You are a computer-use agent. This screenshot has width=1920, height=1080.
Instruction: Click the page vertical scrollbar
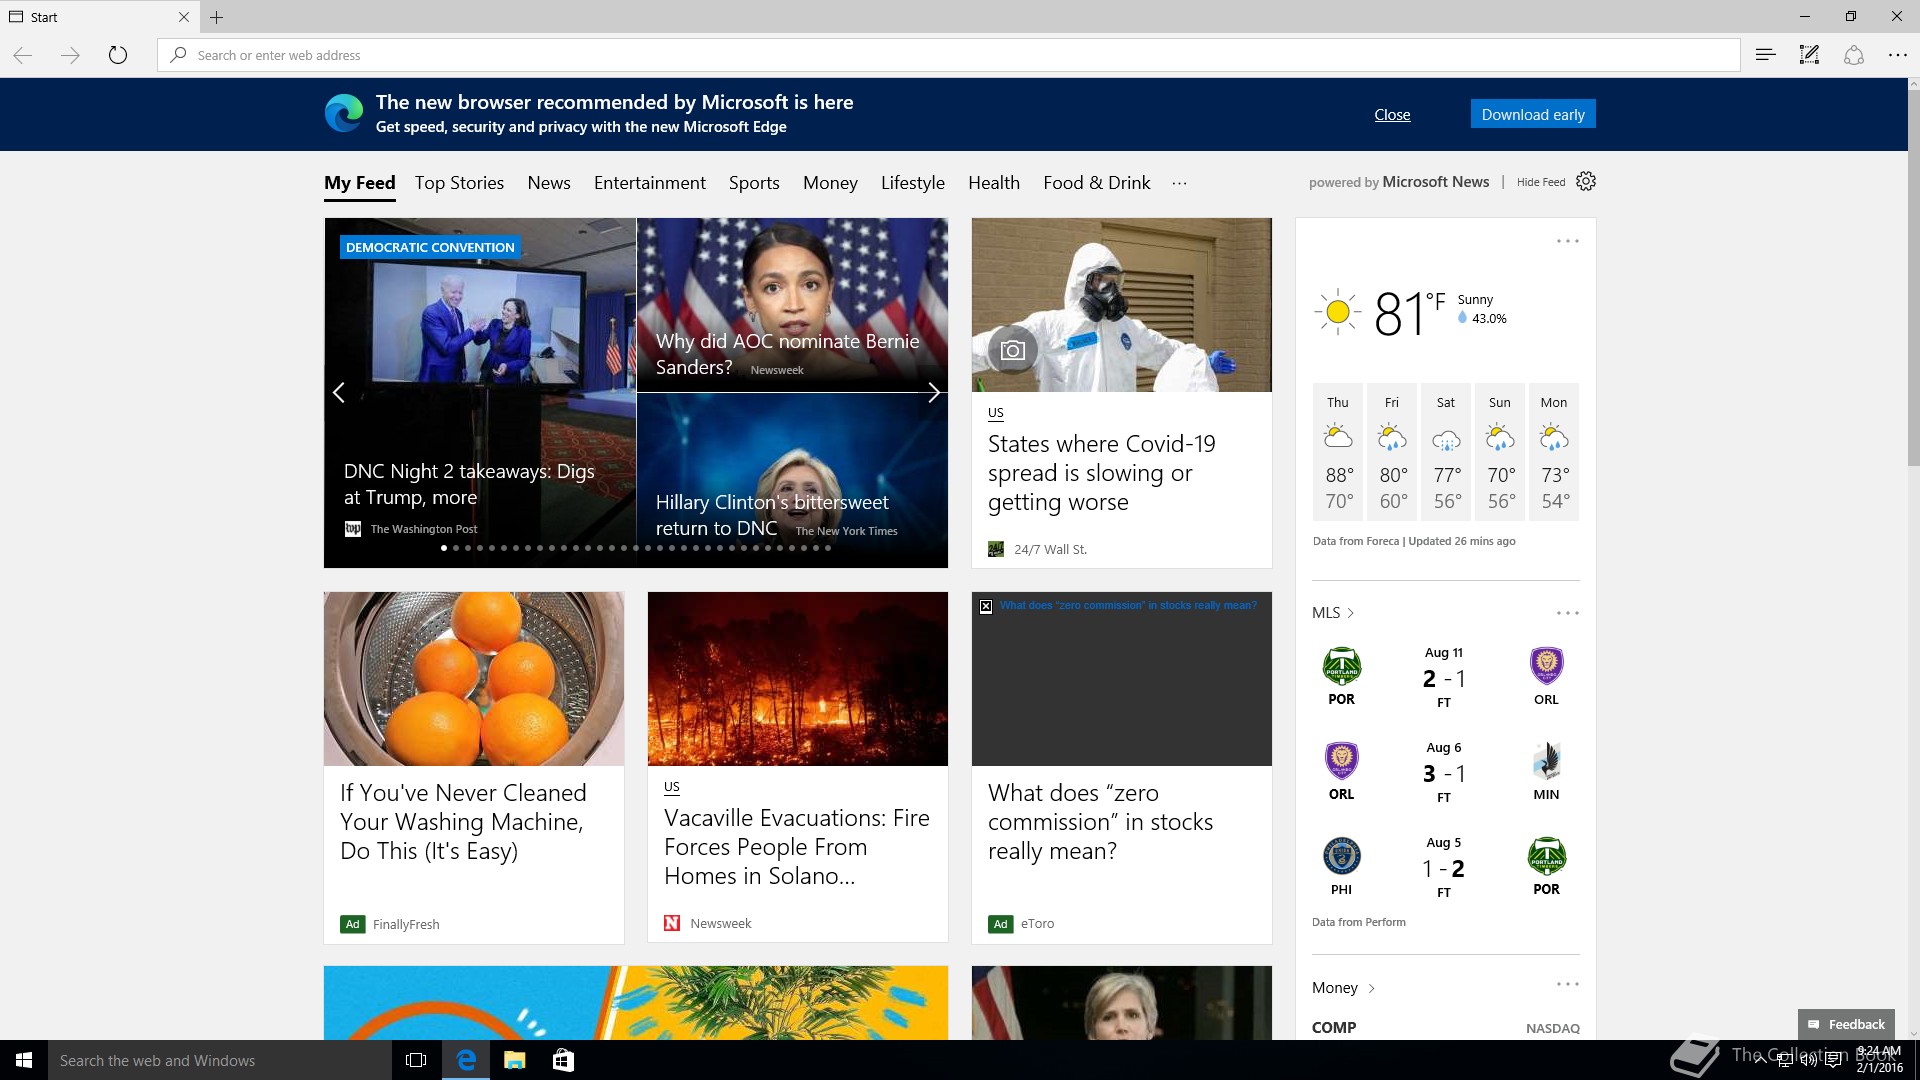1913,280
